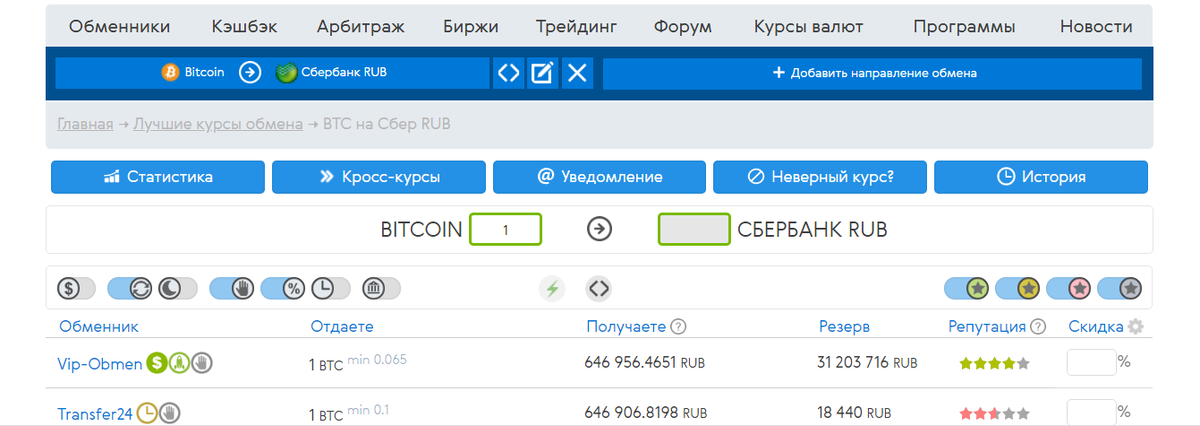Click the green dollar badge next to Vip-Obmen
This screenshot has height=426, width=1200.
click(x=156, y=363)
